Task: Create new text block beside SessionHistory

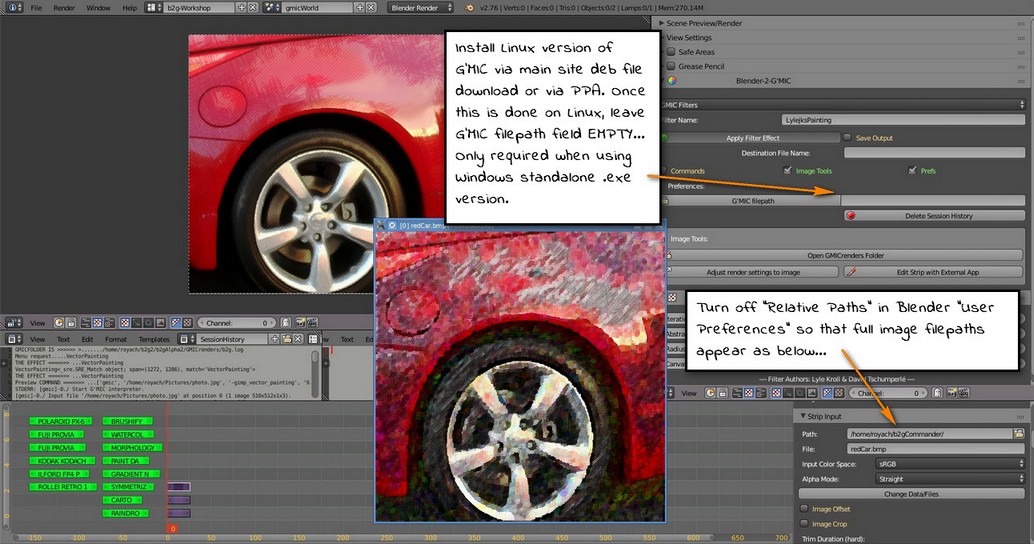Action: click(x=275, y=339)
